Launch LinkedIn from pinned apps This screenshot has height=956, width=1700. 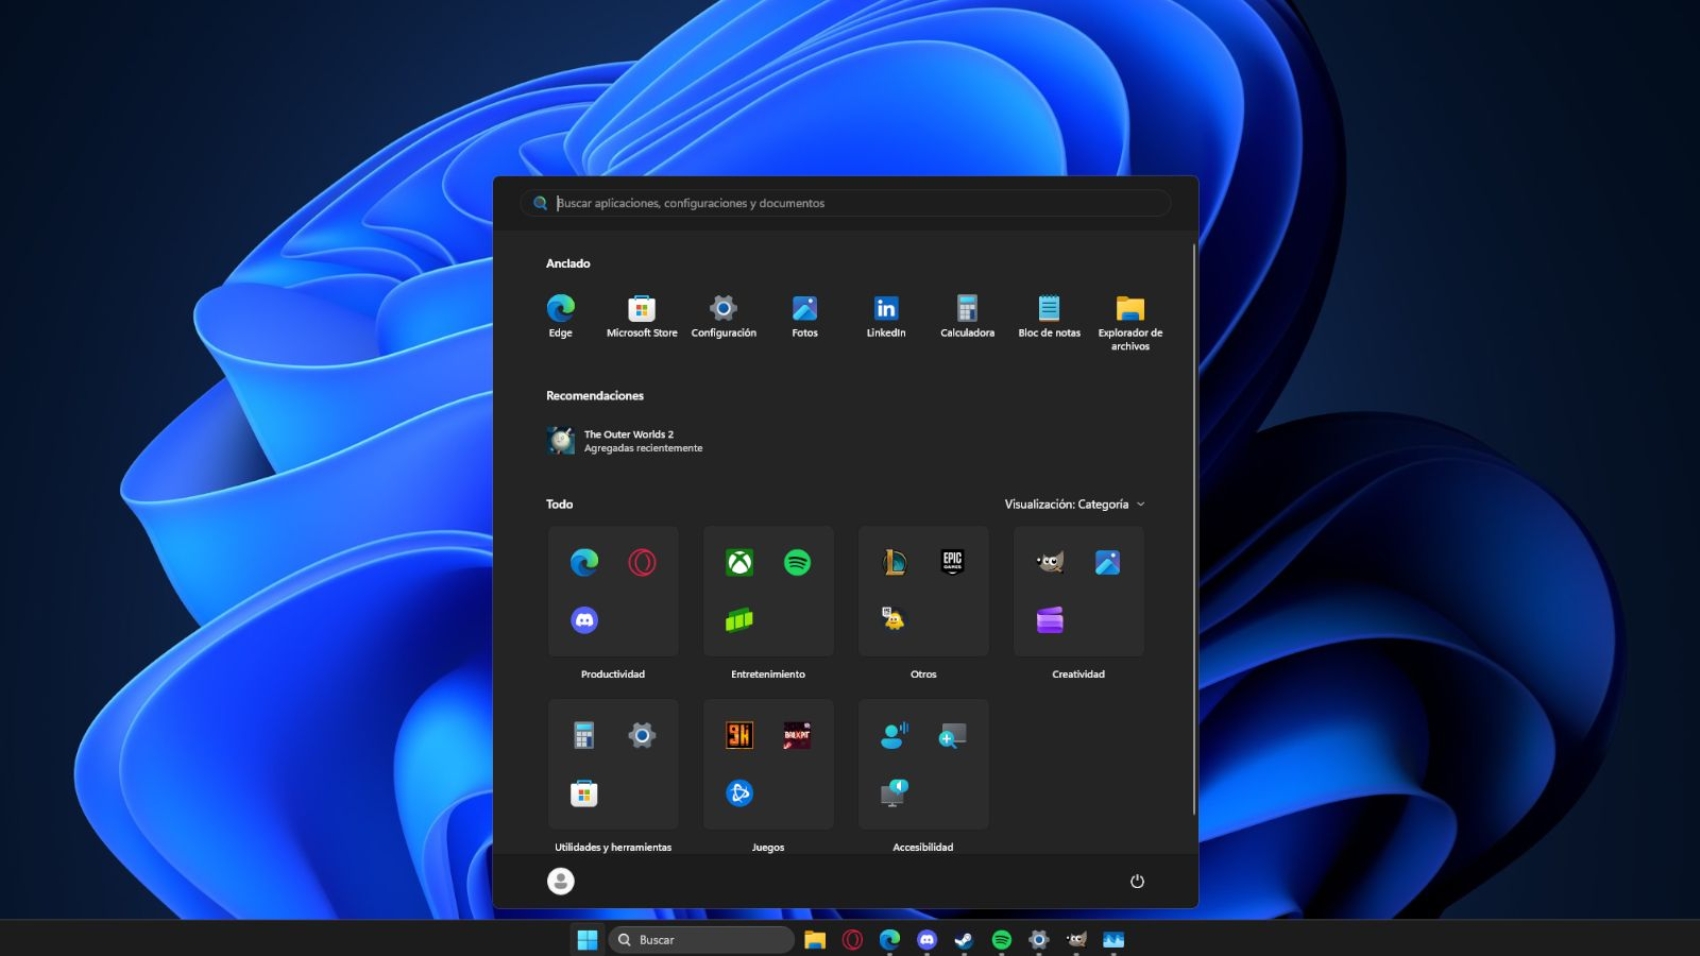[884, 308]
